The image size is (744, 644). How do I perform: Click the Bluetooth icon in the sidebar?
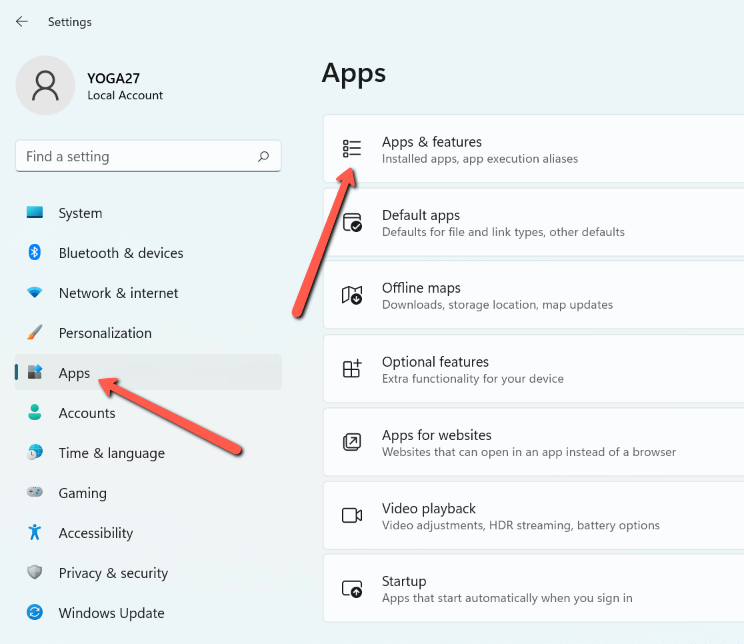(x=35, y=252)
